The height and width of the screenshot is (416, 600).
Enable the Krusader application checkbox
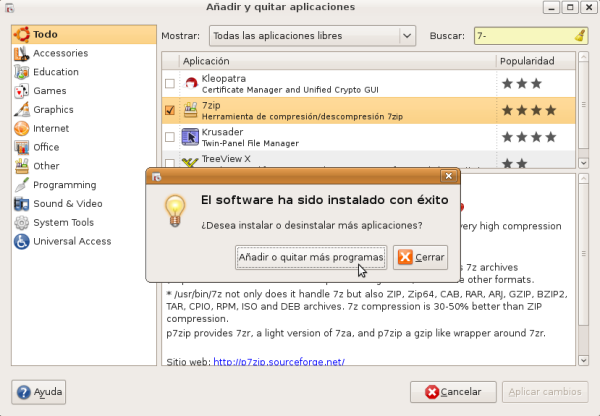point(169,137)
